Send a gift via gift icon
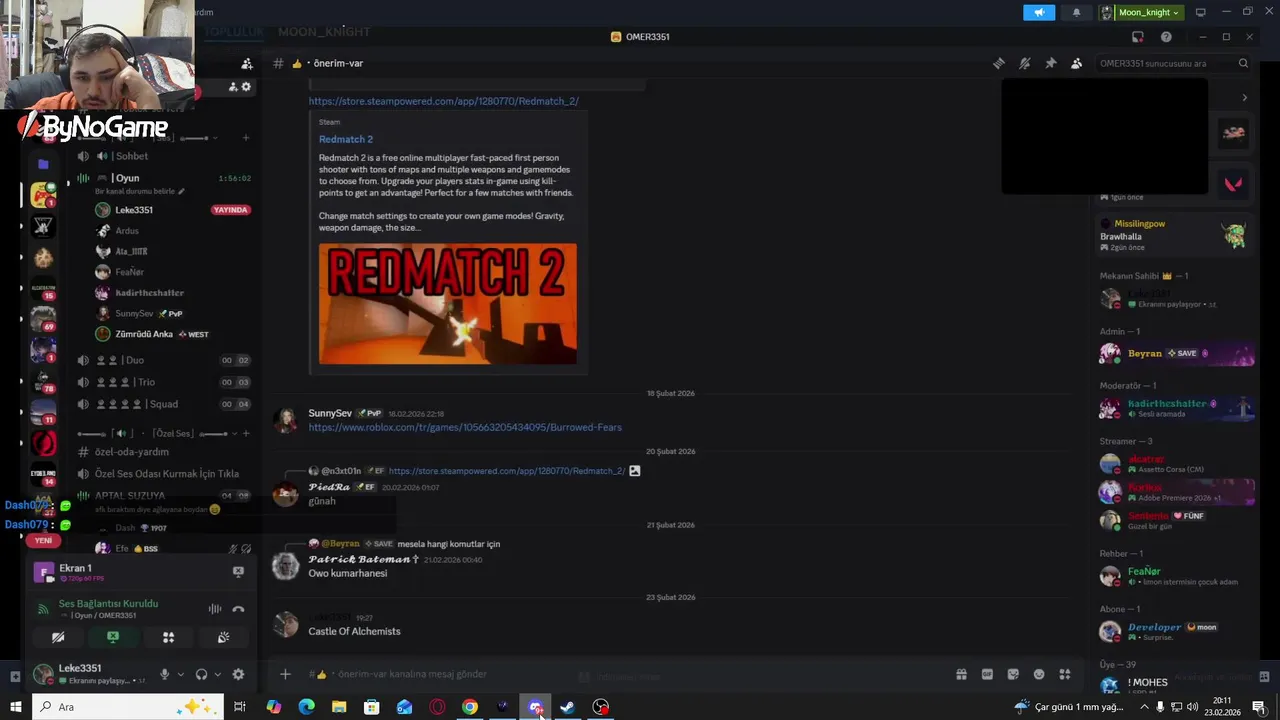1280x720 pixels. 961,674
